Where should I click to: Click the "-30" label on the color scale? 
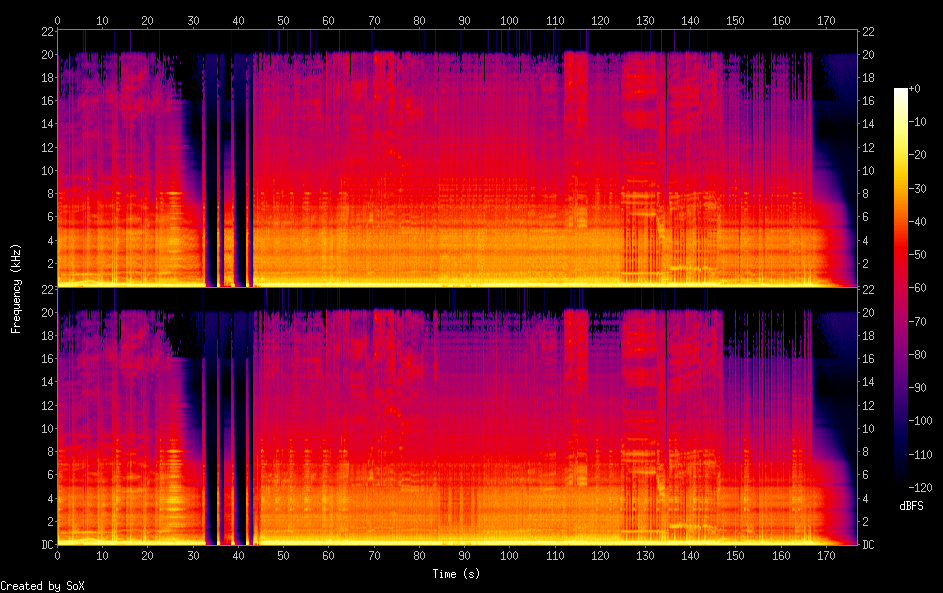(918, 188)
